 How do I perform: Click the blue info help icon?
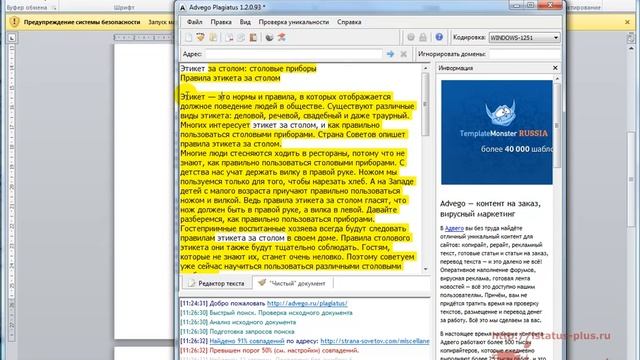[439, 37]
